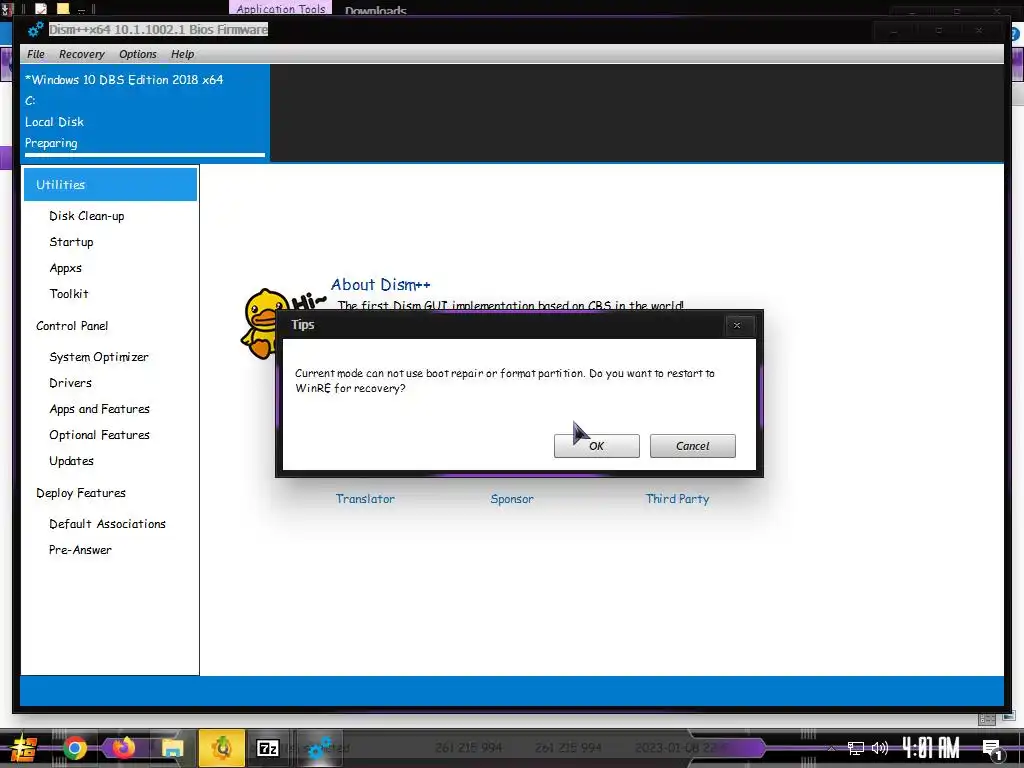Select the Deploy Features section header
Screen dimensions: 1024x768
(81, 493)
